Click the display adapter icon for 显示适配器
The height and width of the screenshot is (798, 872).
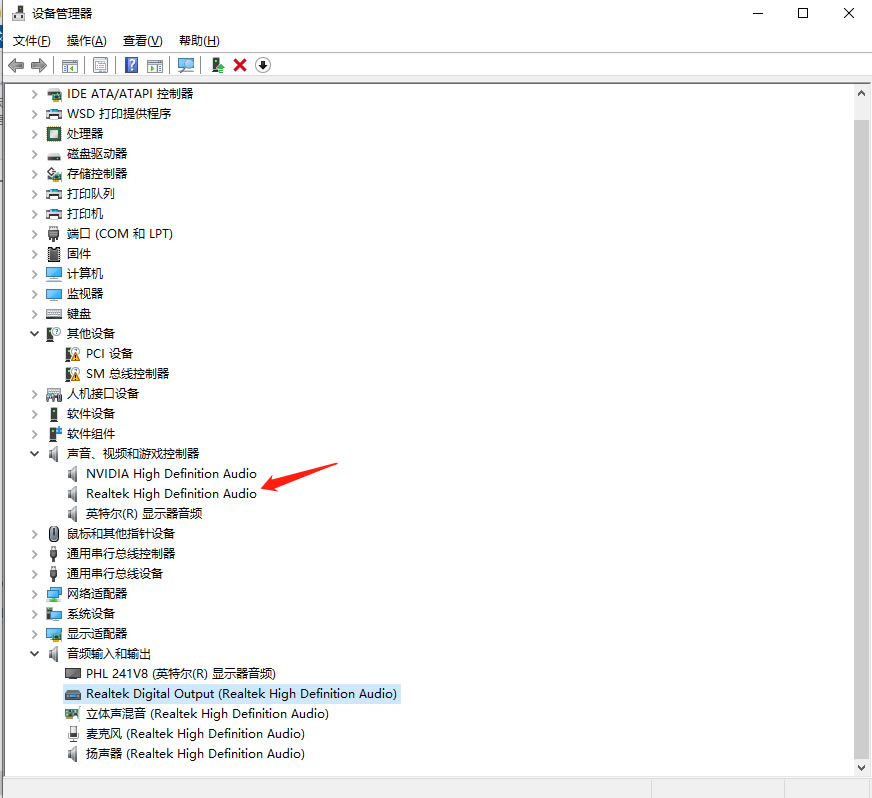click(54, 634)
